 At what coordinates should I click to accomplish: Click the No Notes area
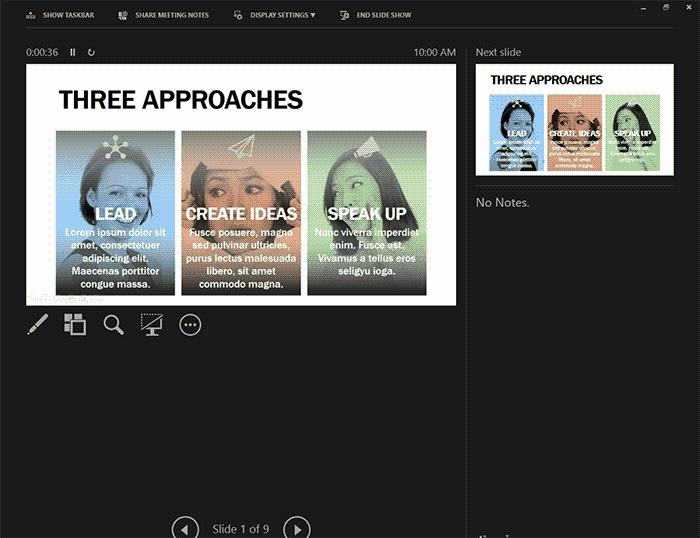coord(503,203)
